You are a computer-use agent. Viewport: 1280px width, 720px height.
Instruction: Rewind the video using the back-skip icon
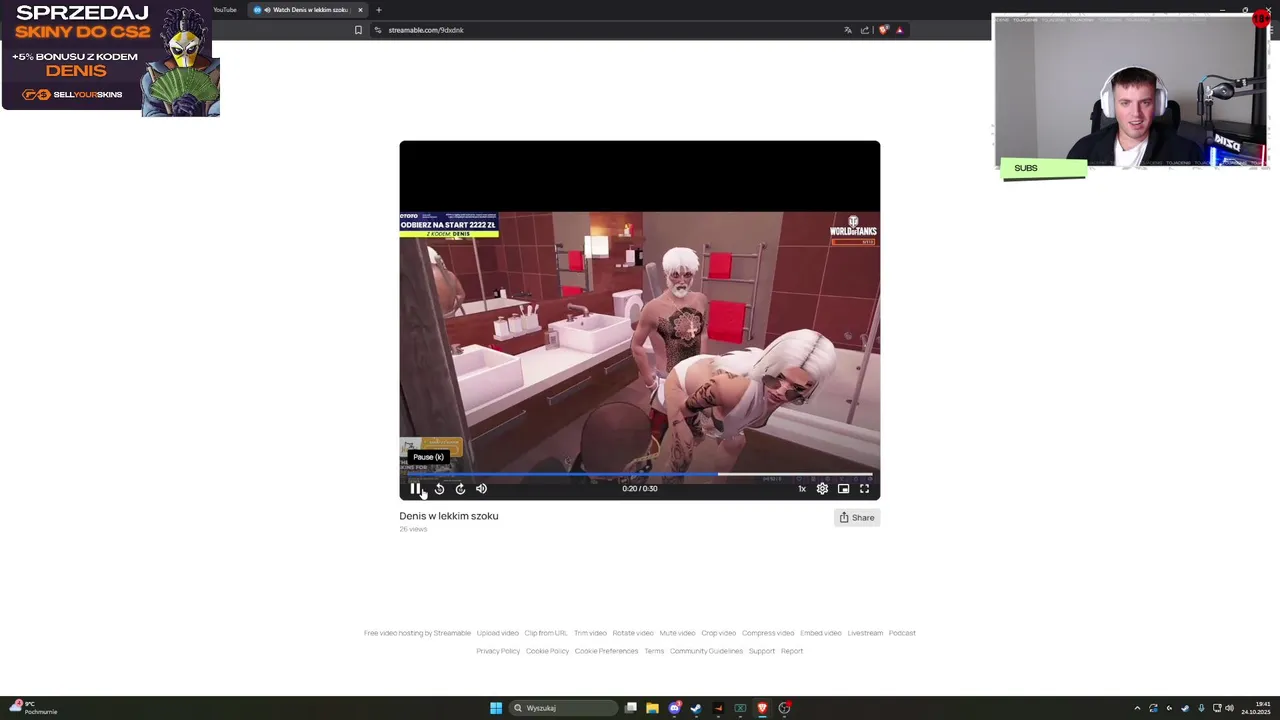(439, 488)
